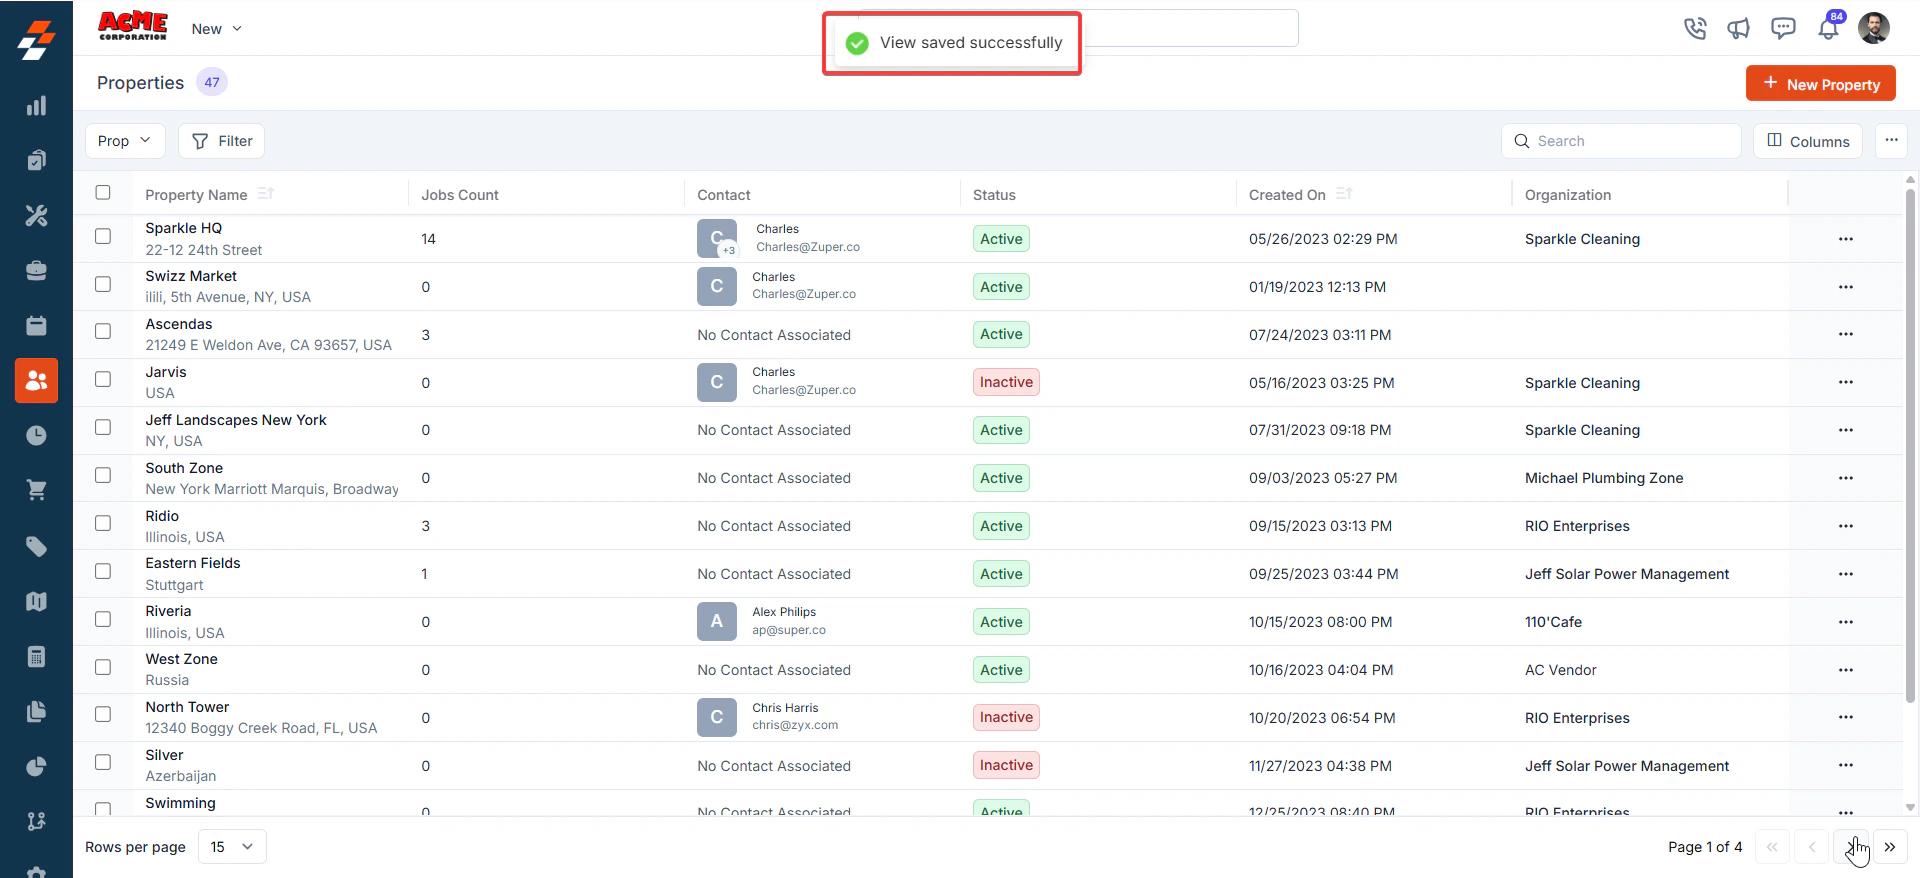Open the price tag sidebar icon

coord(36,546)
